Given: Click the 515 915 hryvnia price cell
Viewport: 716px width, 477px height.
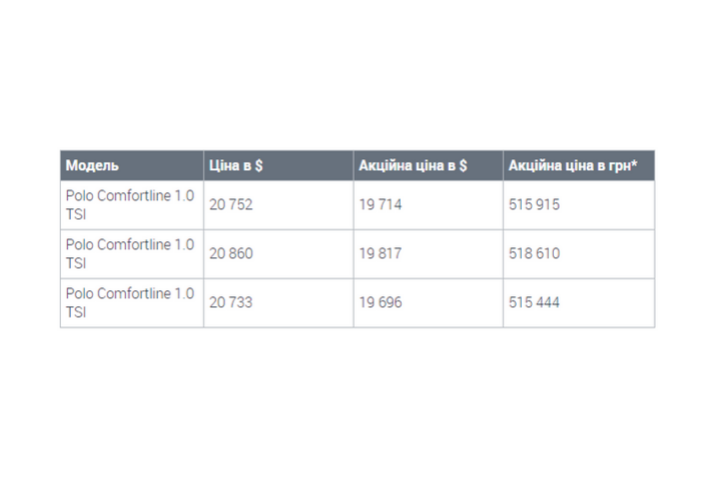Looking at the screenshot, I should coord(579,205).
